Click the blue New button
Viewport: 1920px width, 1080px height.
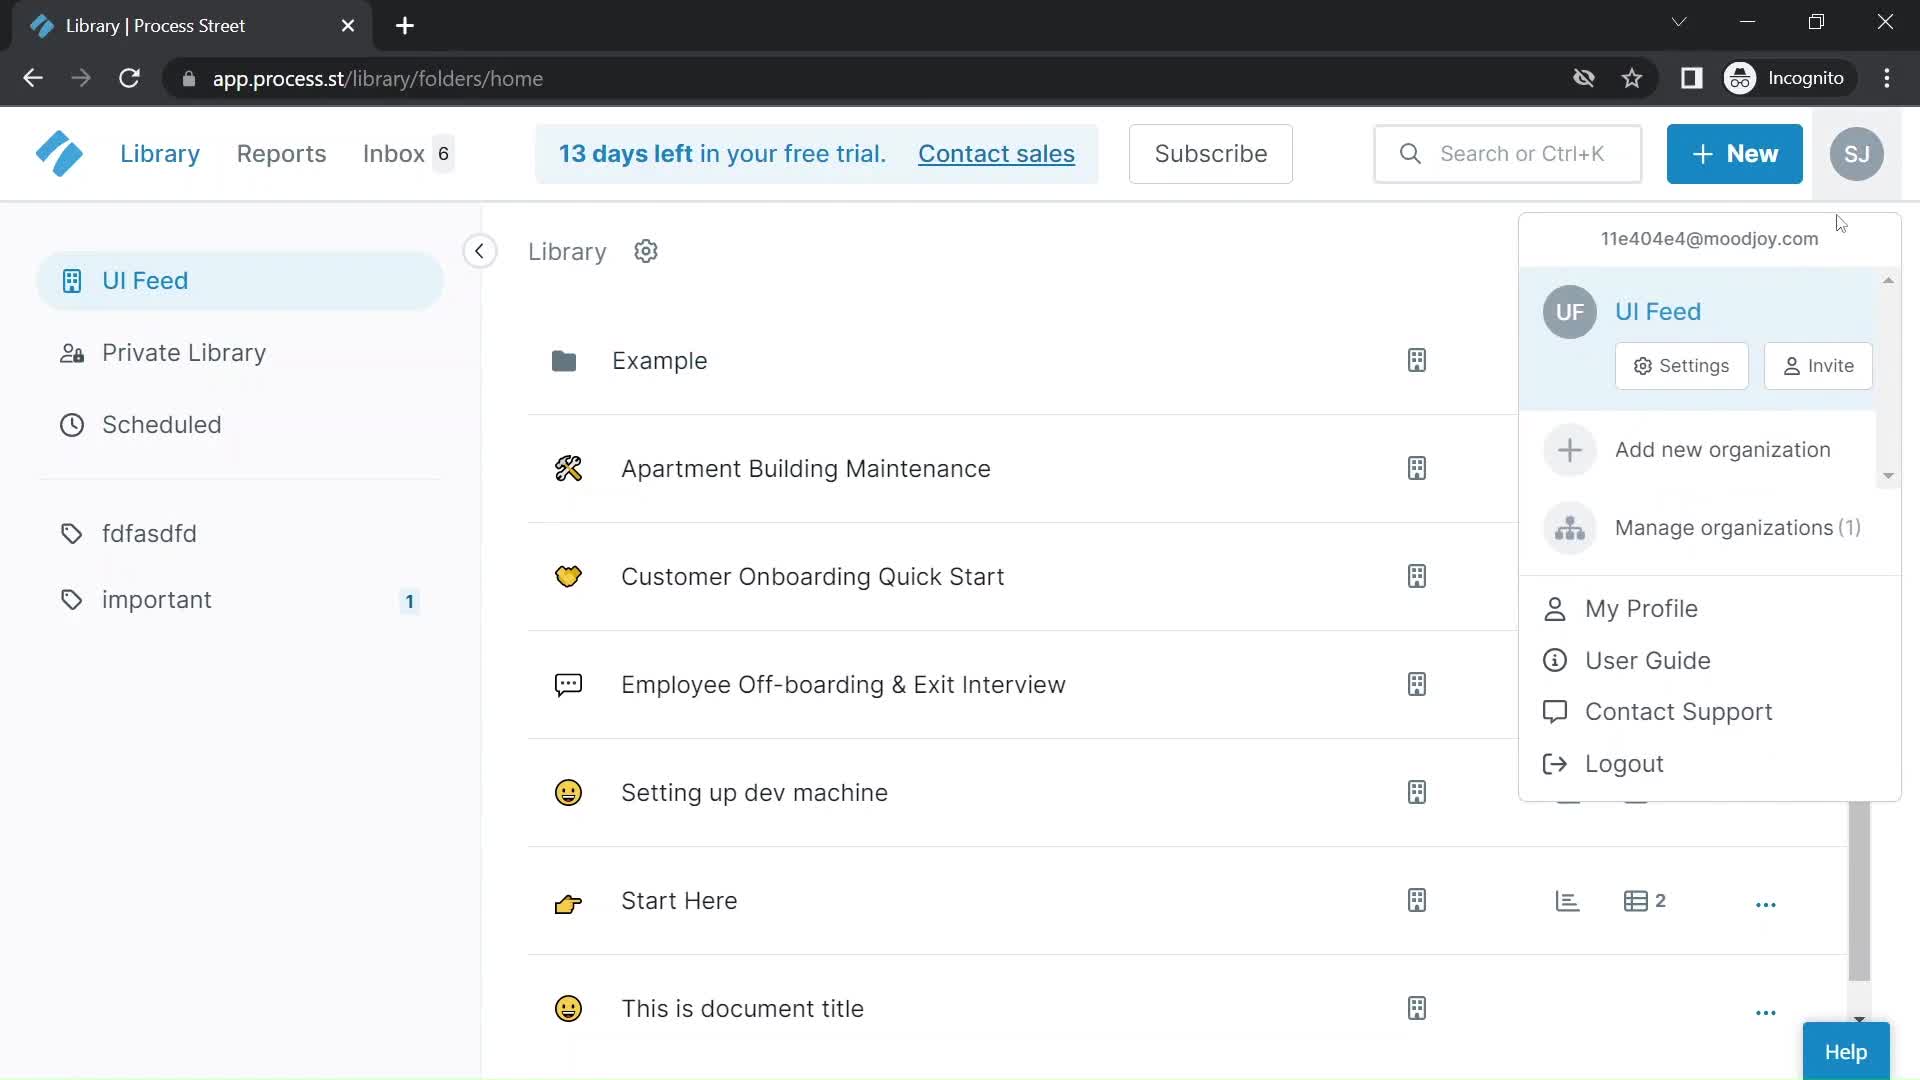(x=1734, y=154)
